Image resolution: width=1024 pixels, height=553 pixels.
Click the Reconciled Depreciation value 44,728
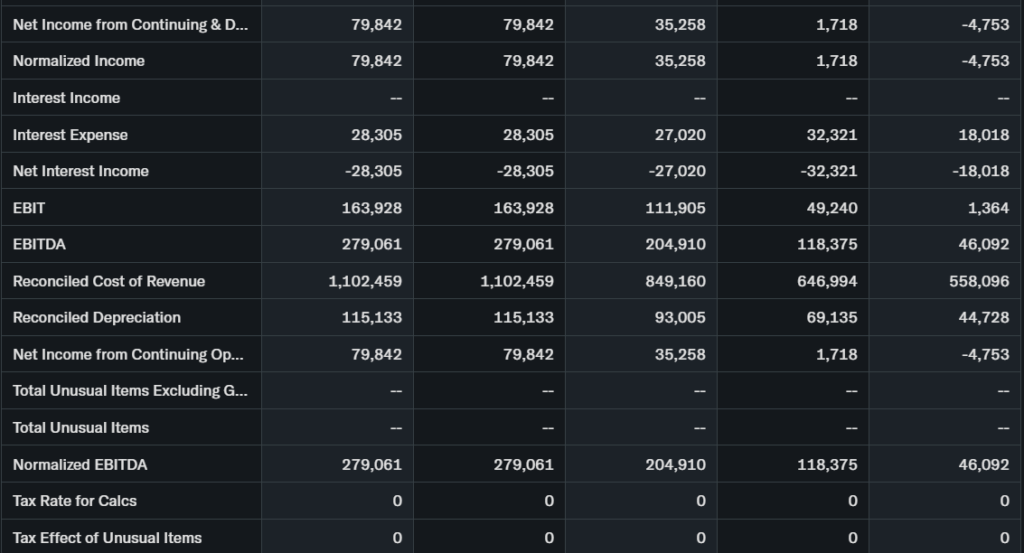point(985,318)
